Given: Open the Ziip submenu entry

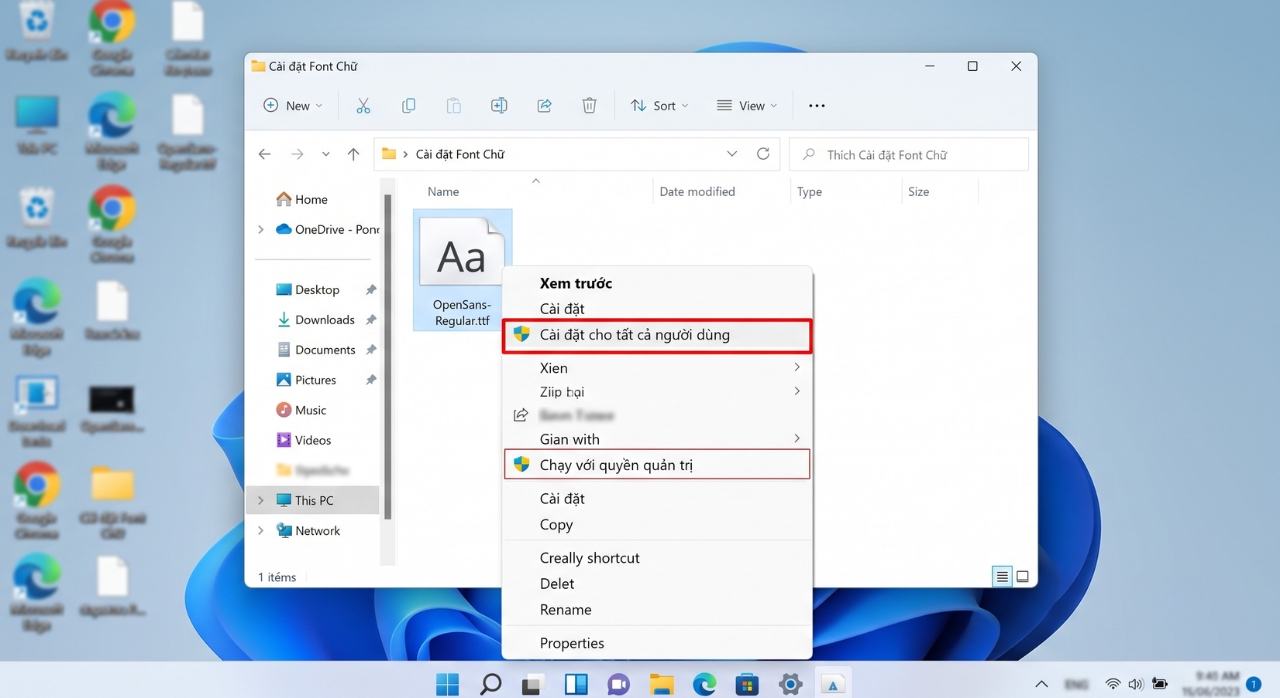Looking at the screenshot, I should pyautogui.click(x=657, y=392).
